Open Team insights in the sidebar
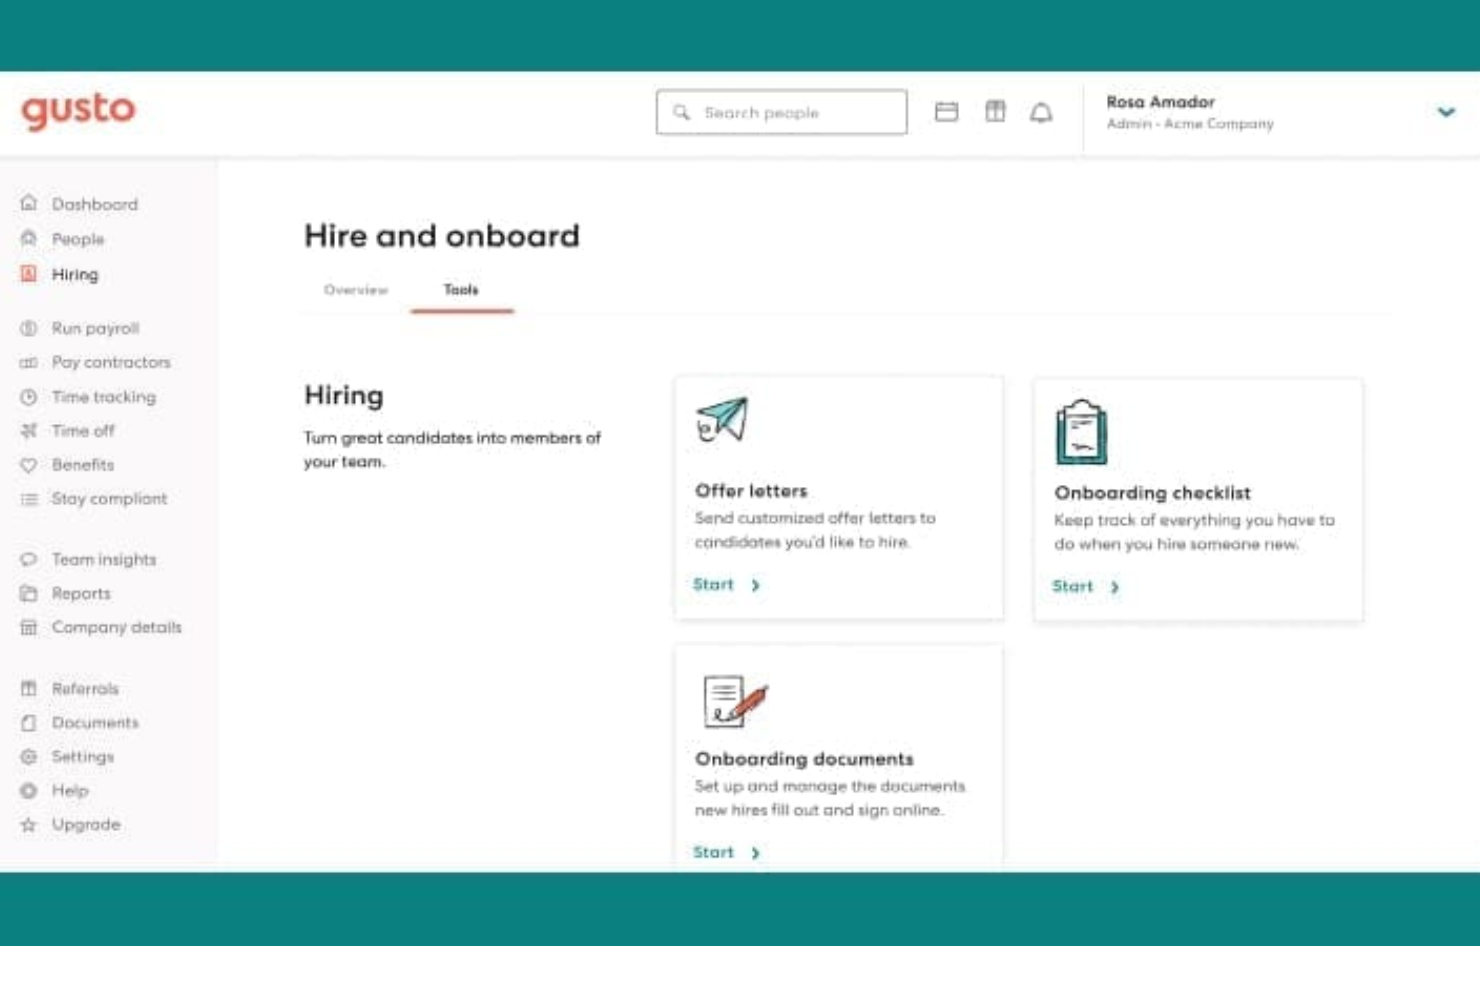 coord(104,559)
